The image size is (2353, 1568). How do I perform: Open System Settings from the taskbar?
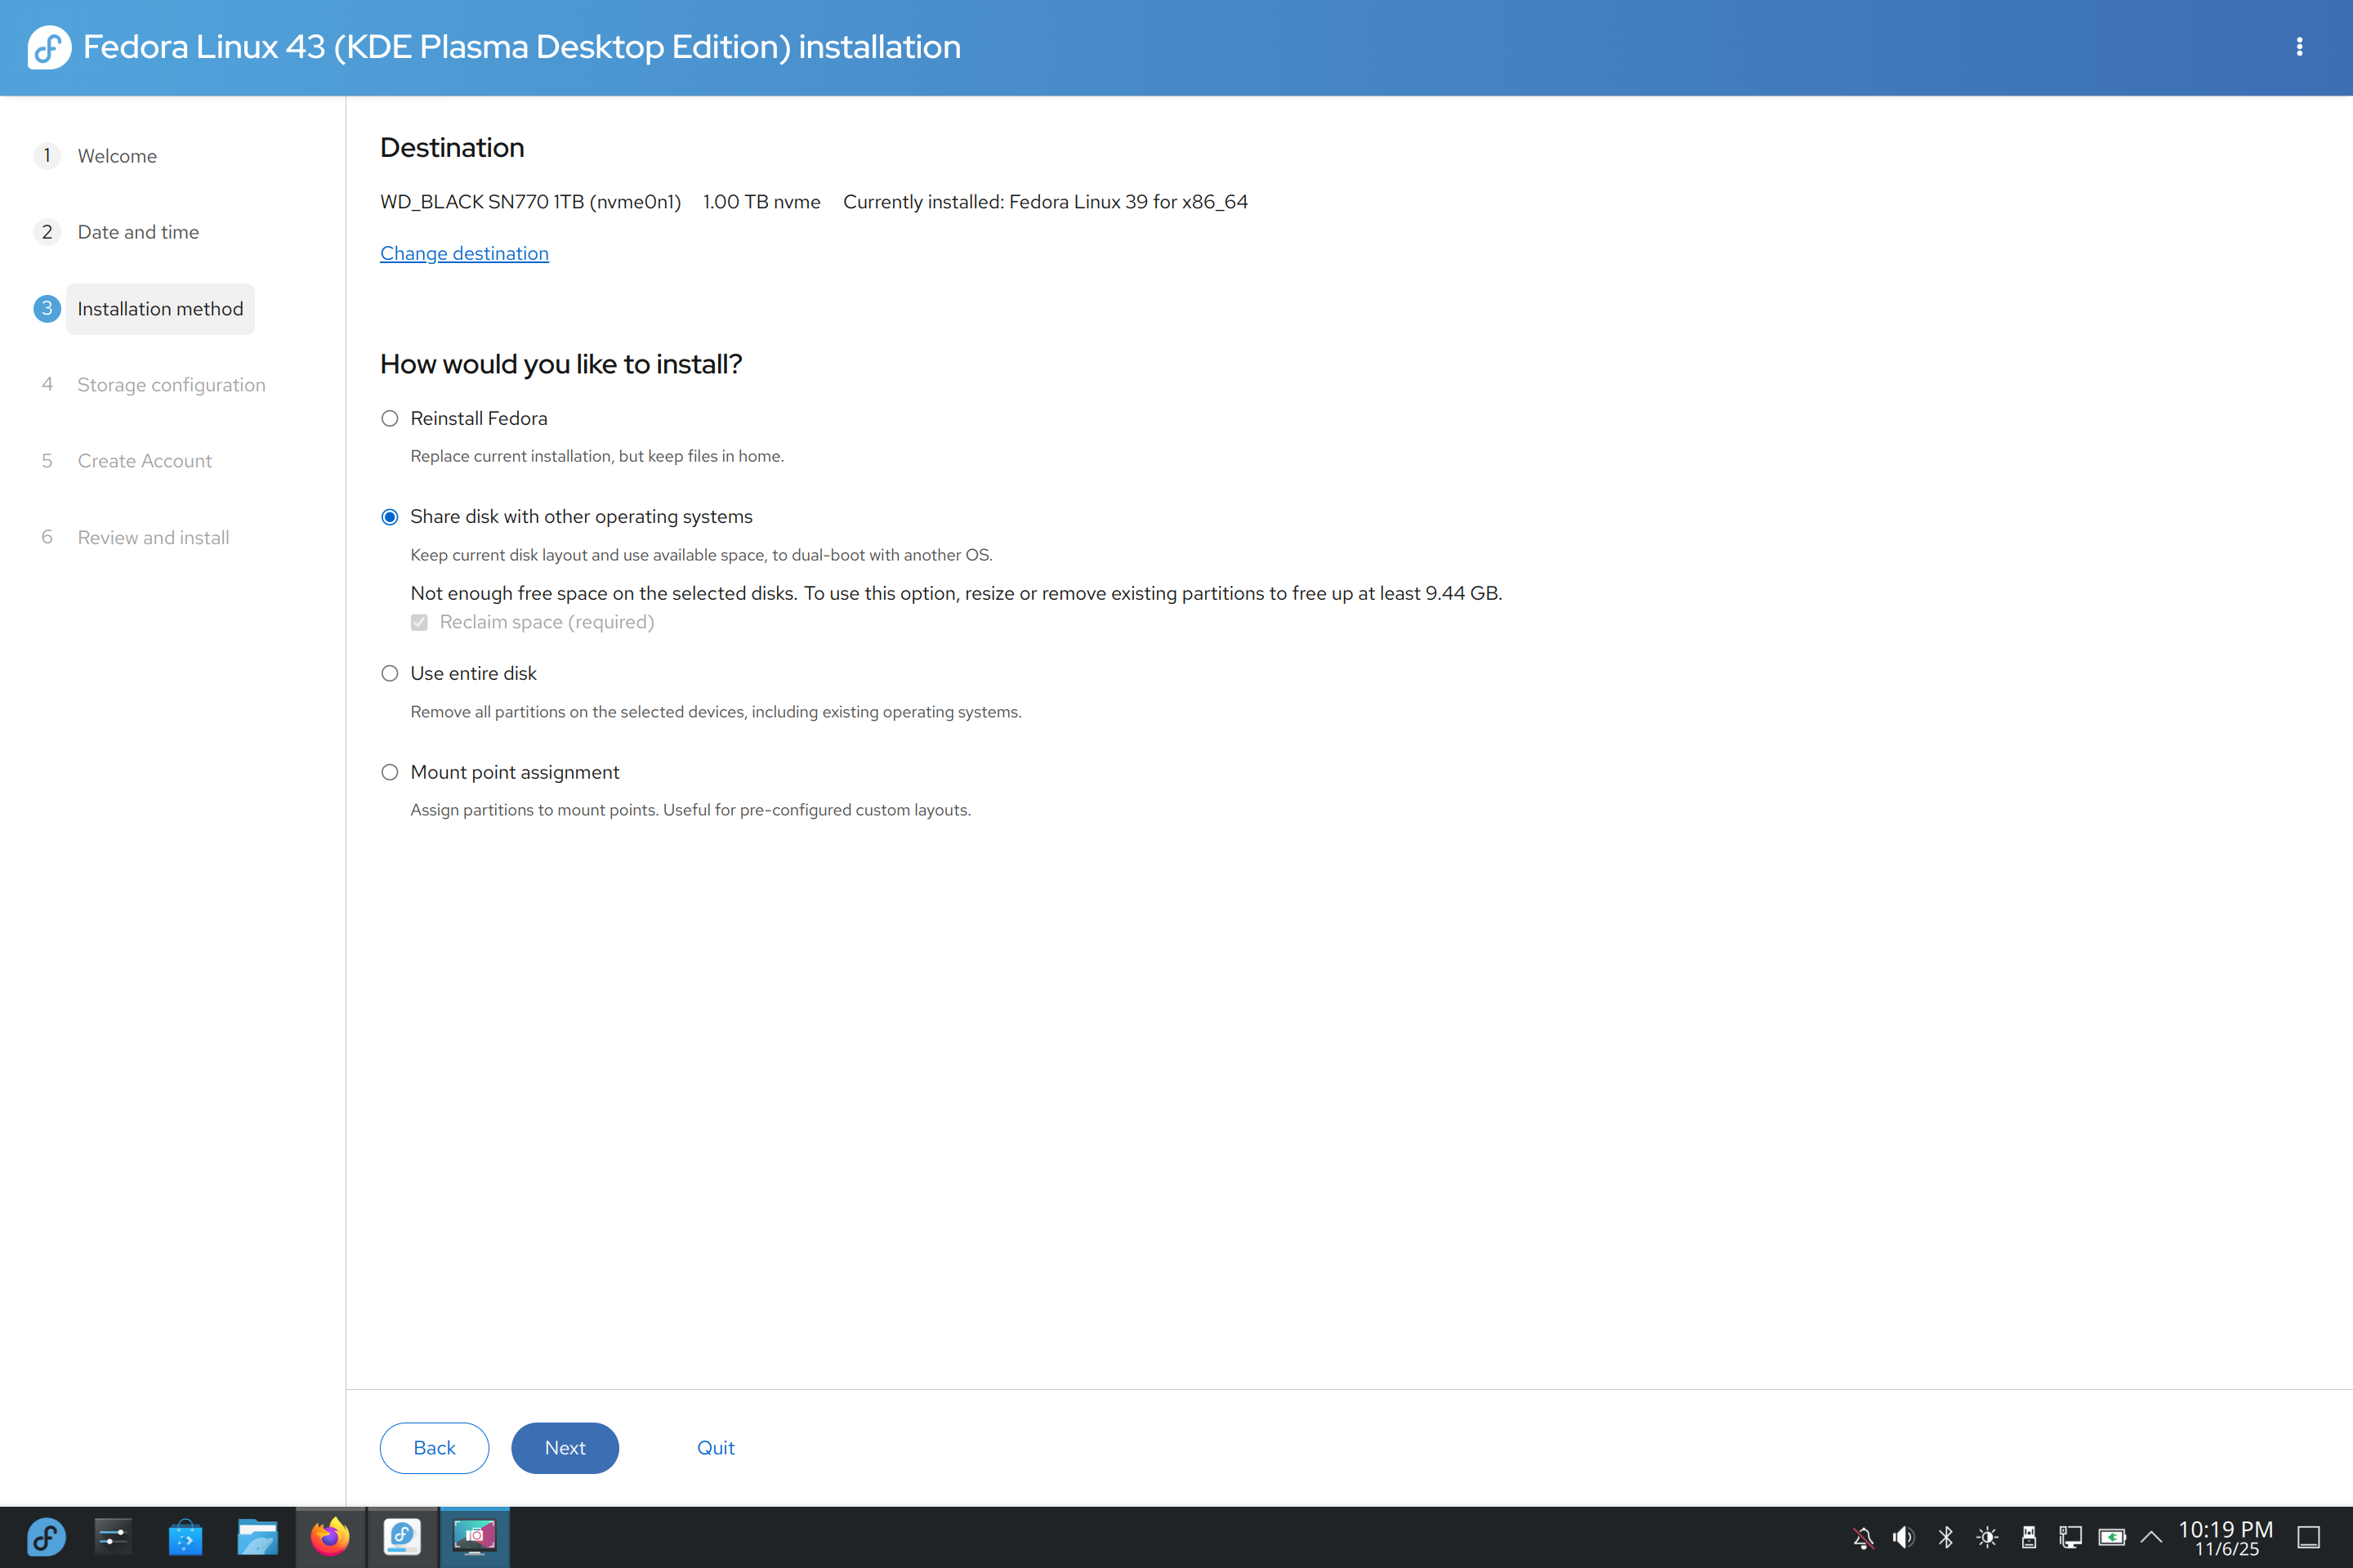(x=113, y=1537)
